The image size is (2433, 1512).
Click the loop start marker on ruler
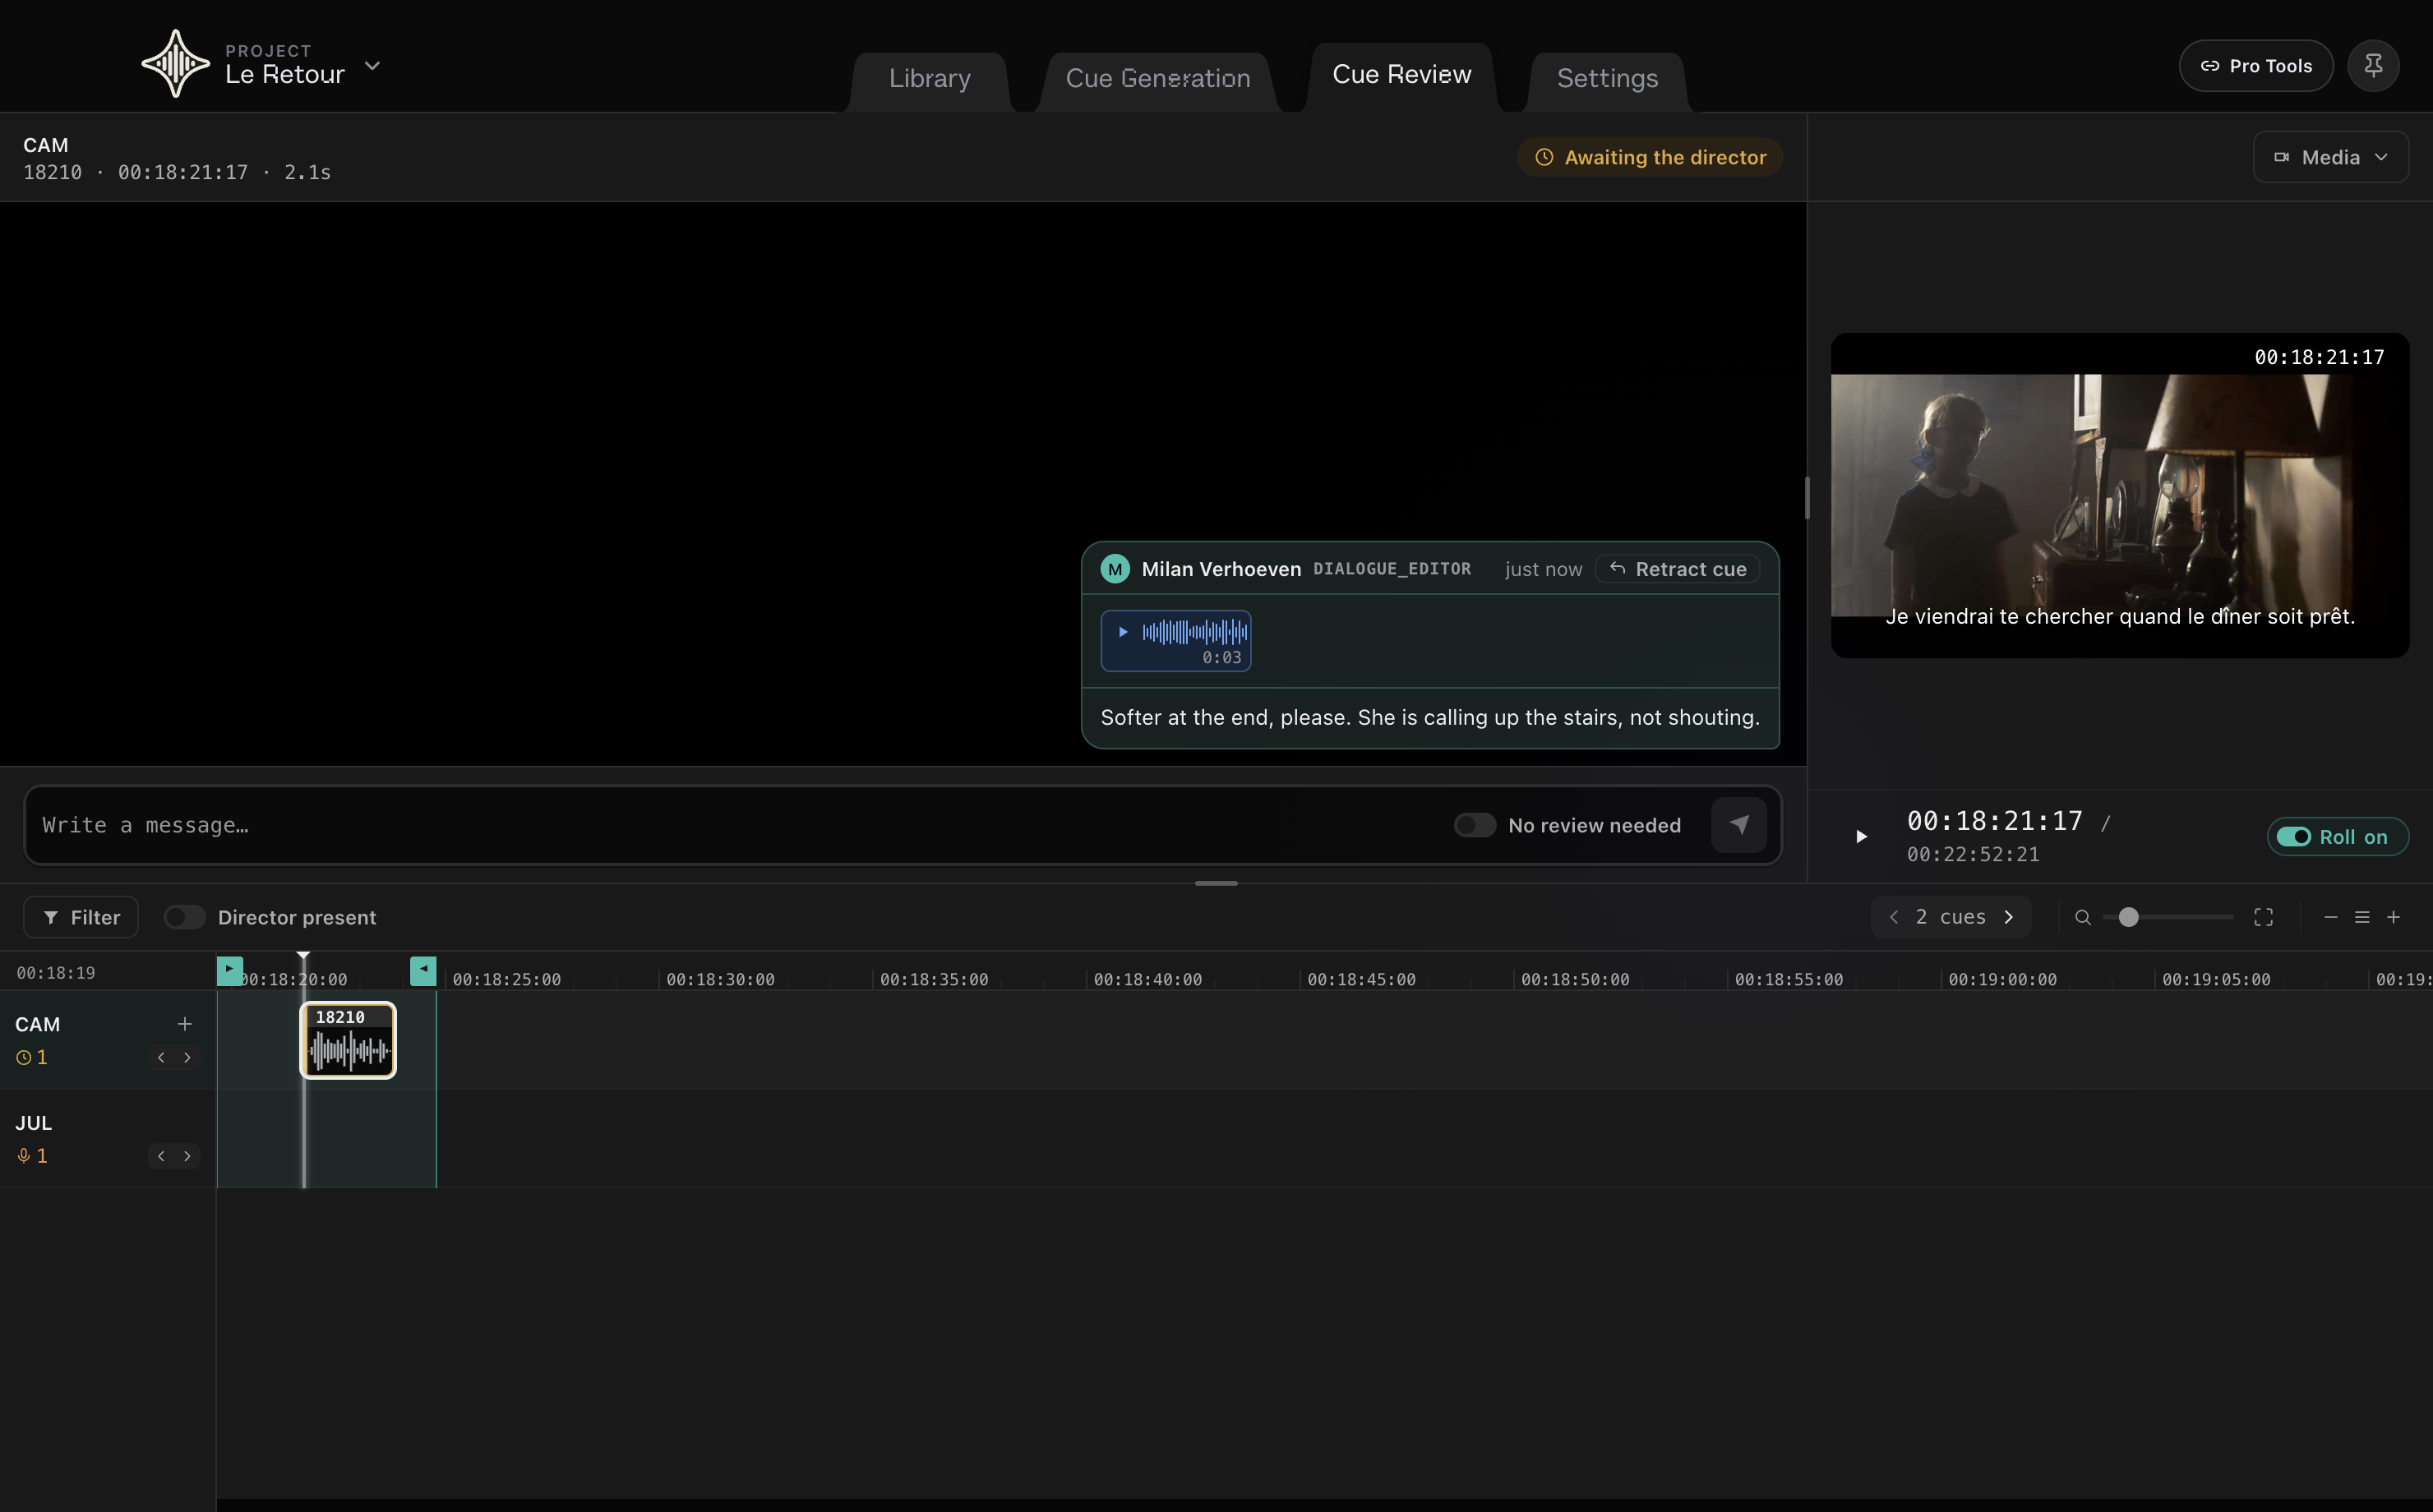[x=230, y=970]
